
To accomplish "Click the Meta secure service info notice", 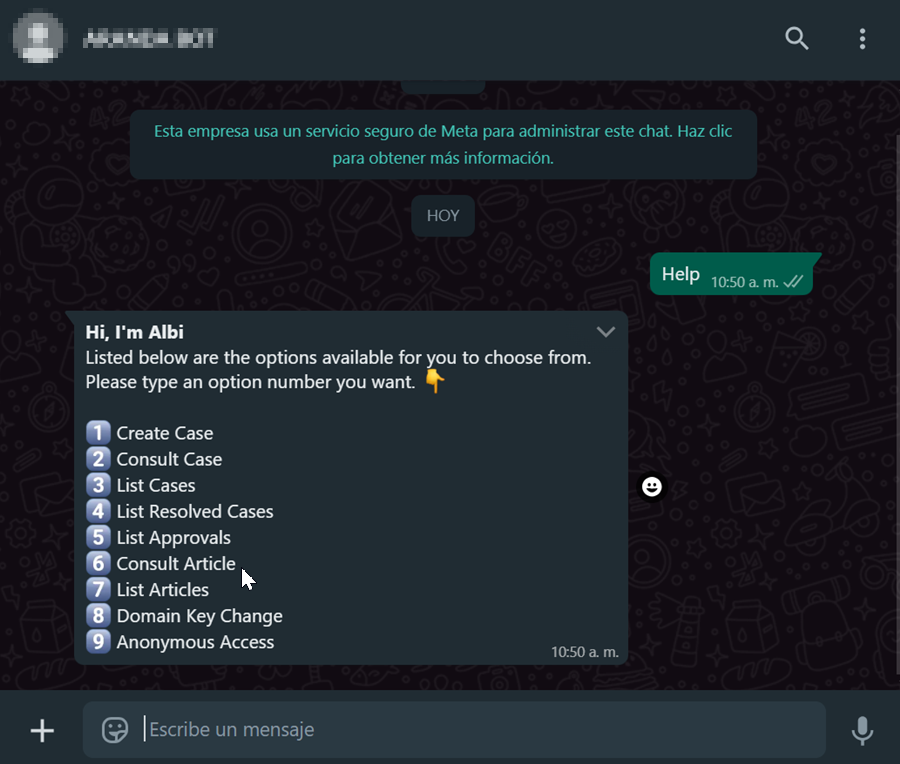I will 443,145.
